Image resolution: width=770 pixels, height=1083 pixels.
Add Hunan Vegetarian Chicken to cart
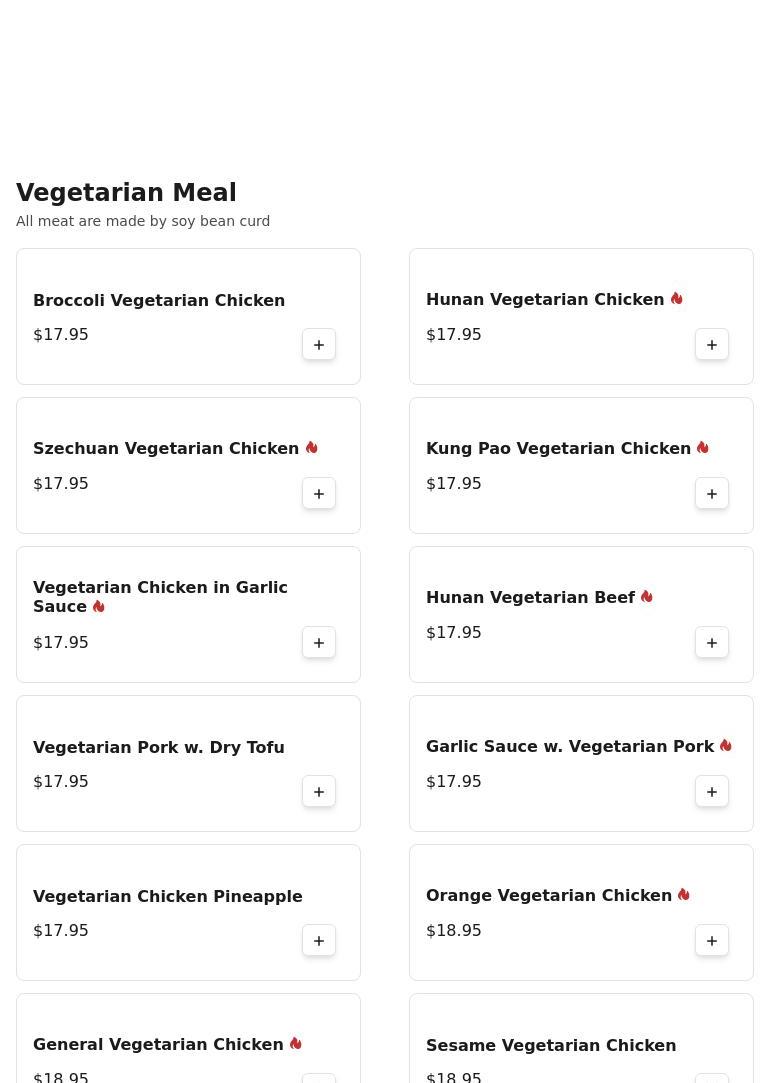(x=712, y=345)
